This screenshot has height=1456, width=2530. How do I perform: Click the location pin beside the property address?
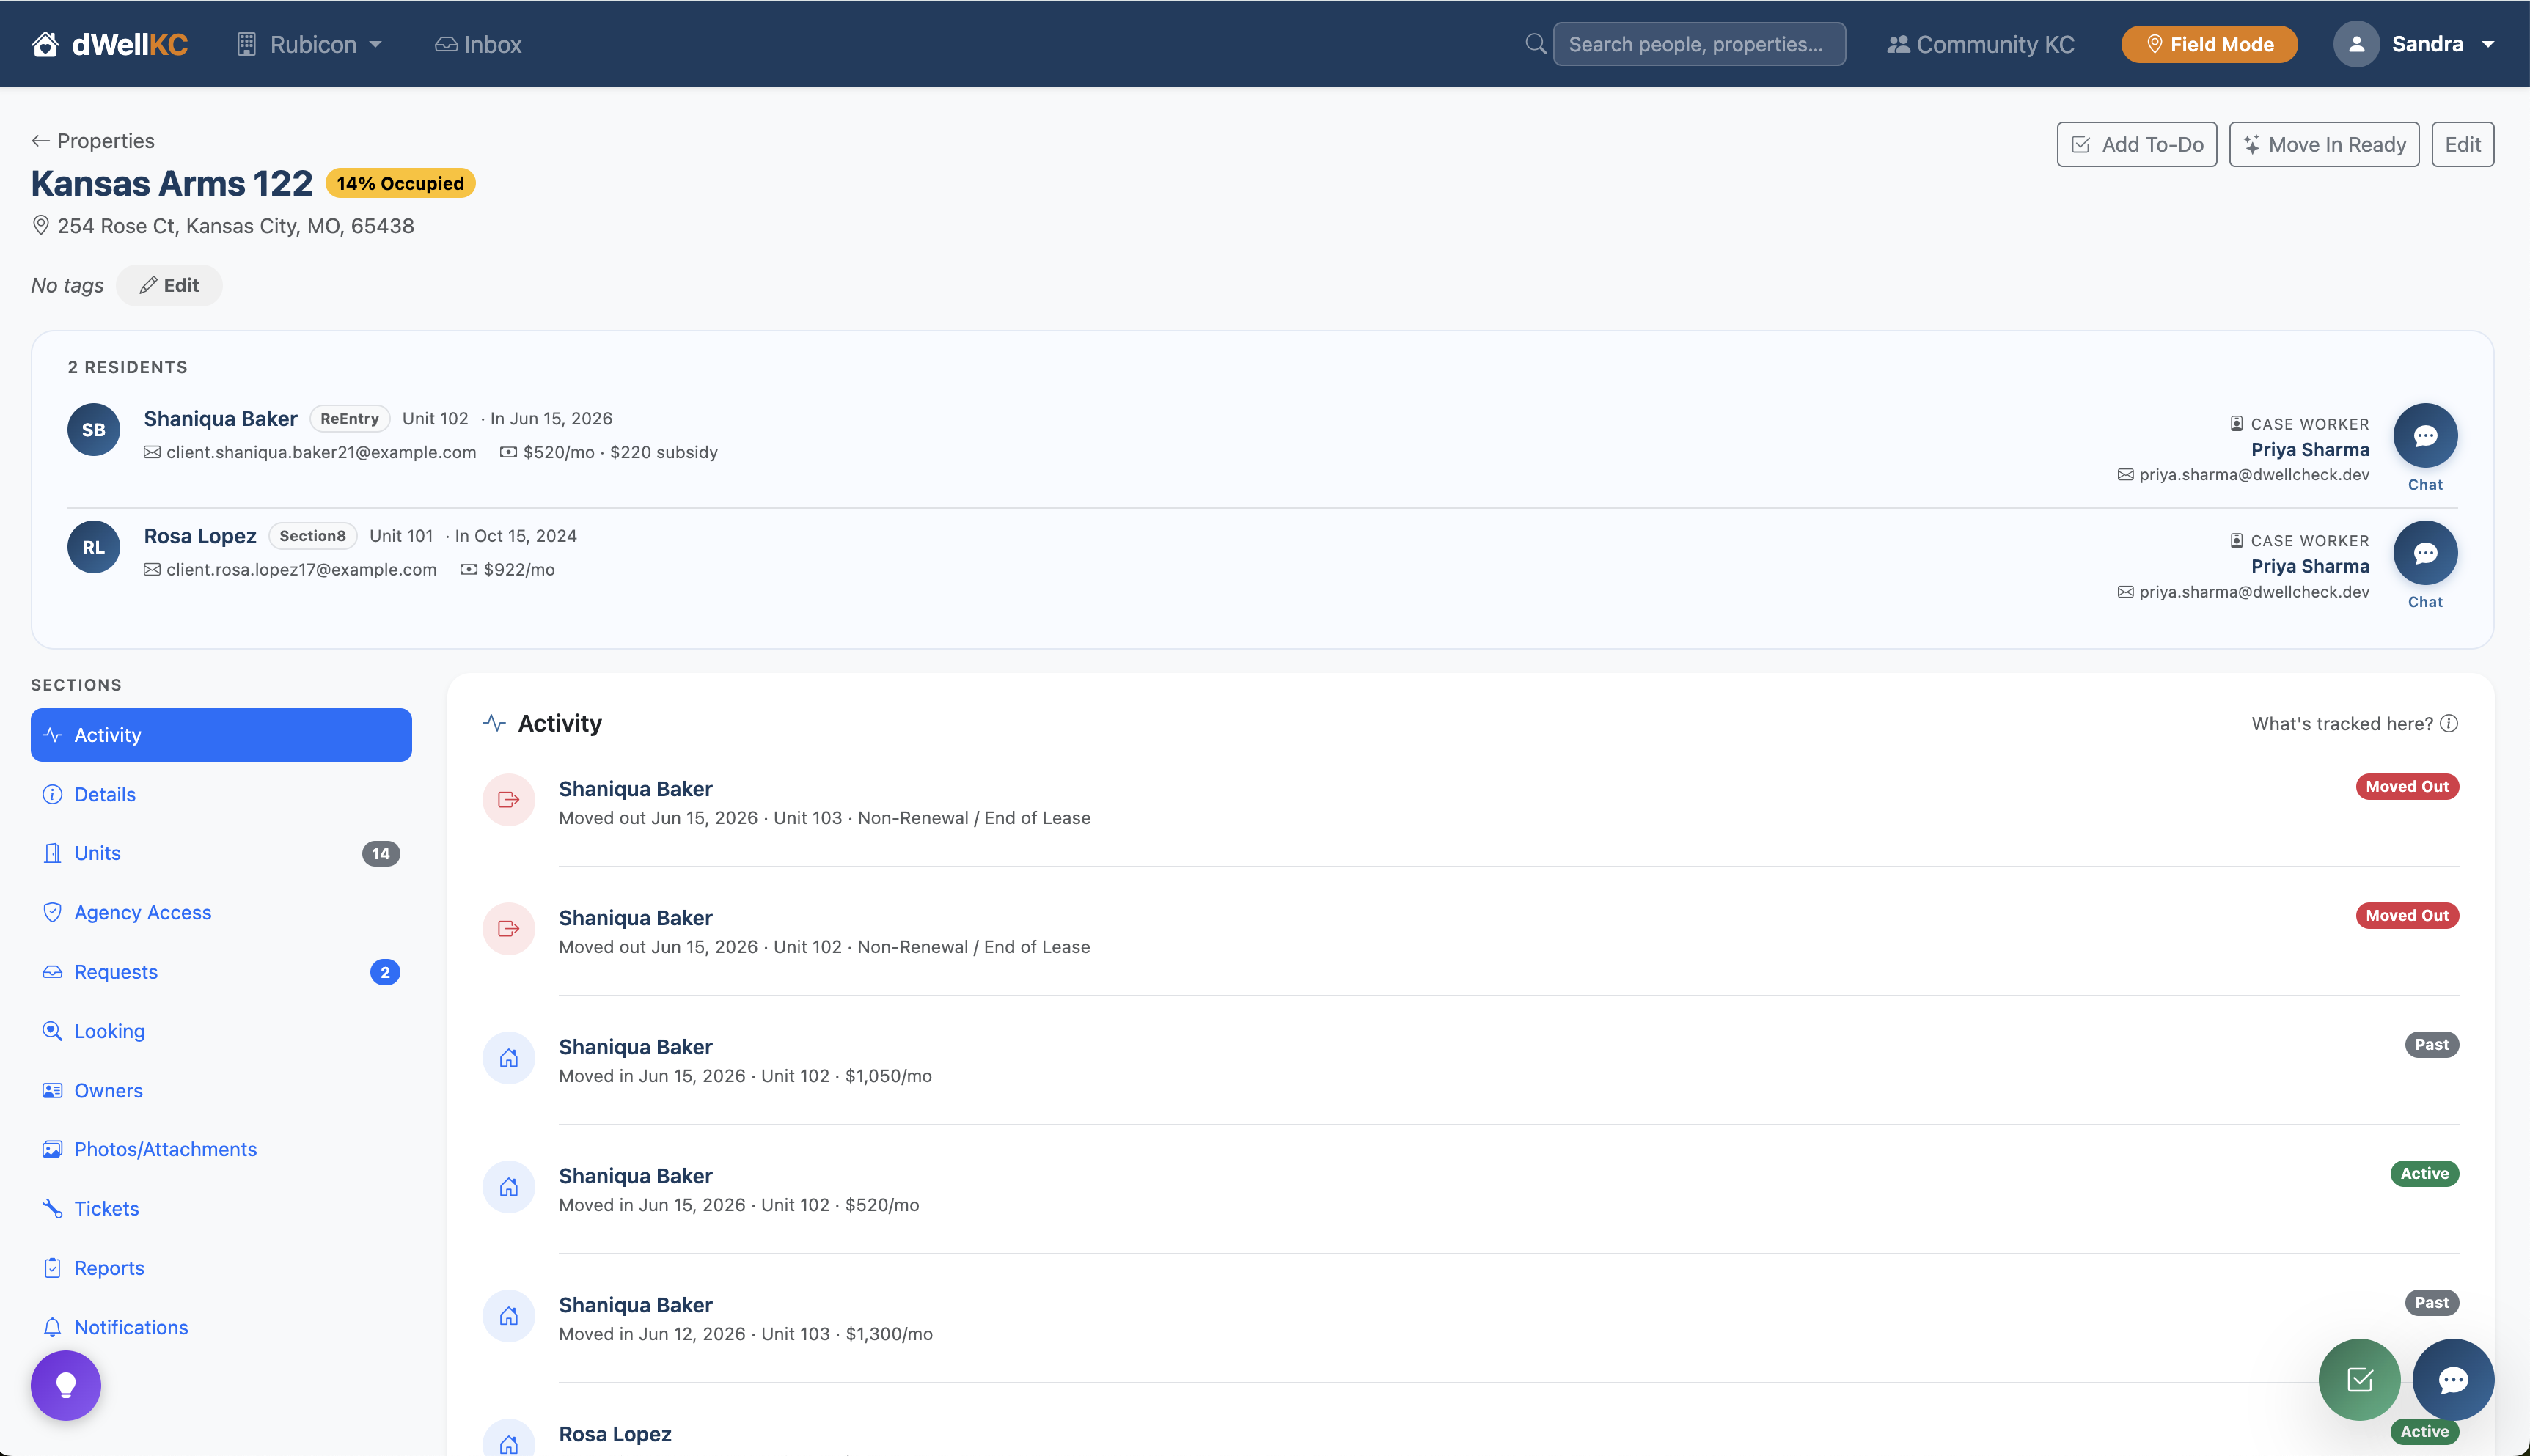coord(41,226)
